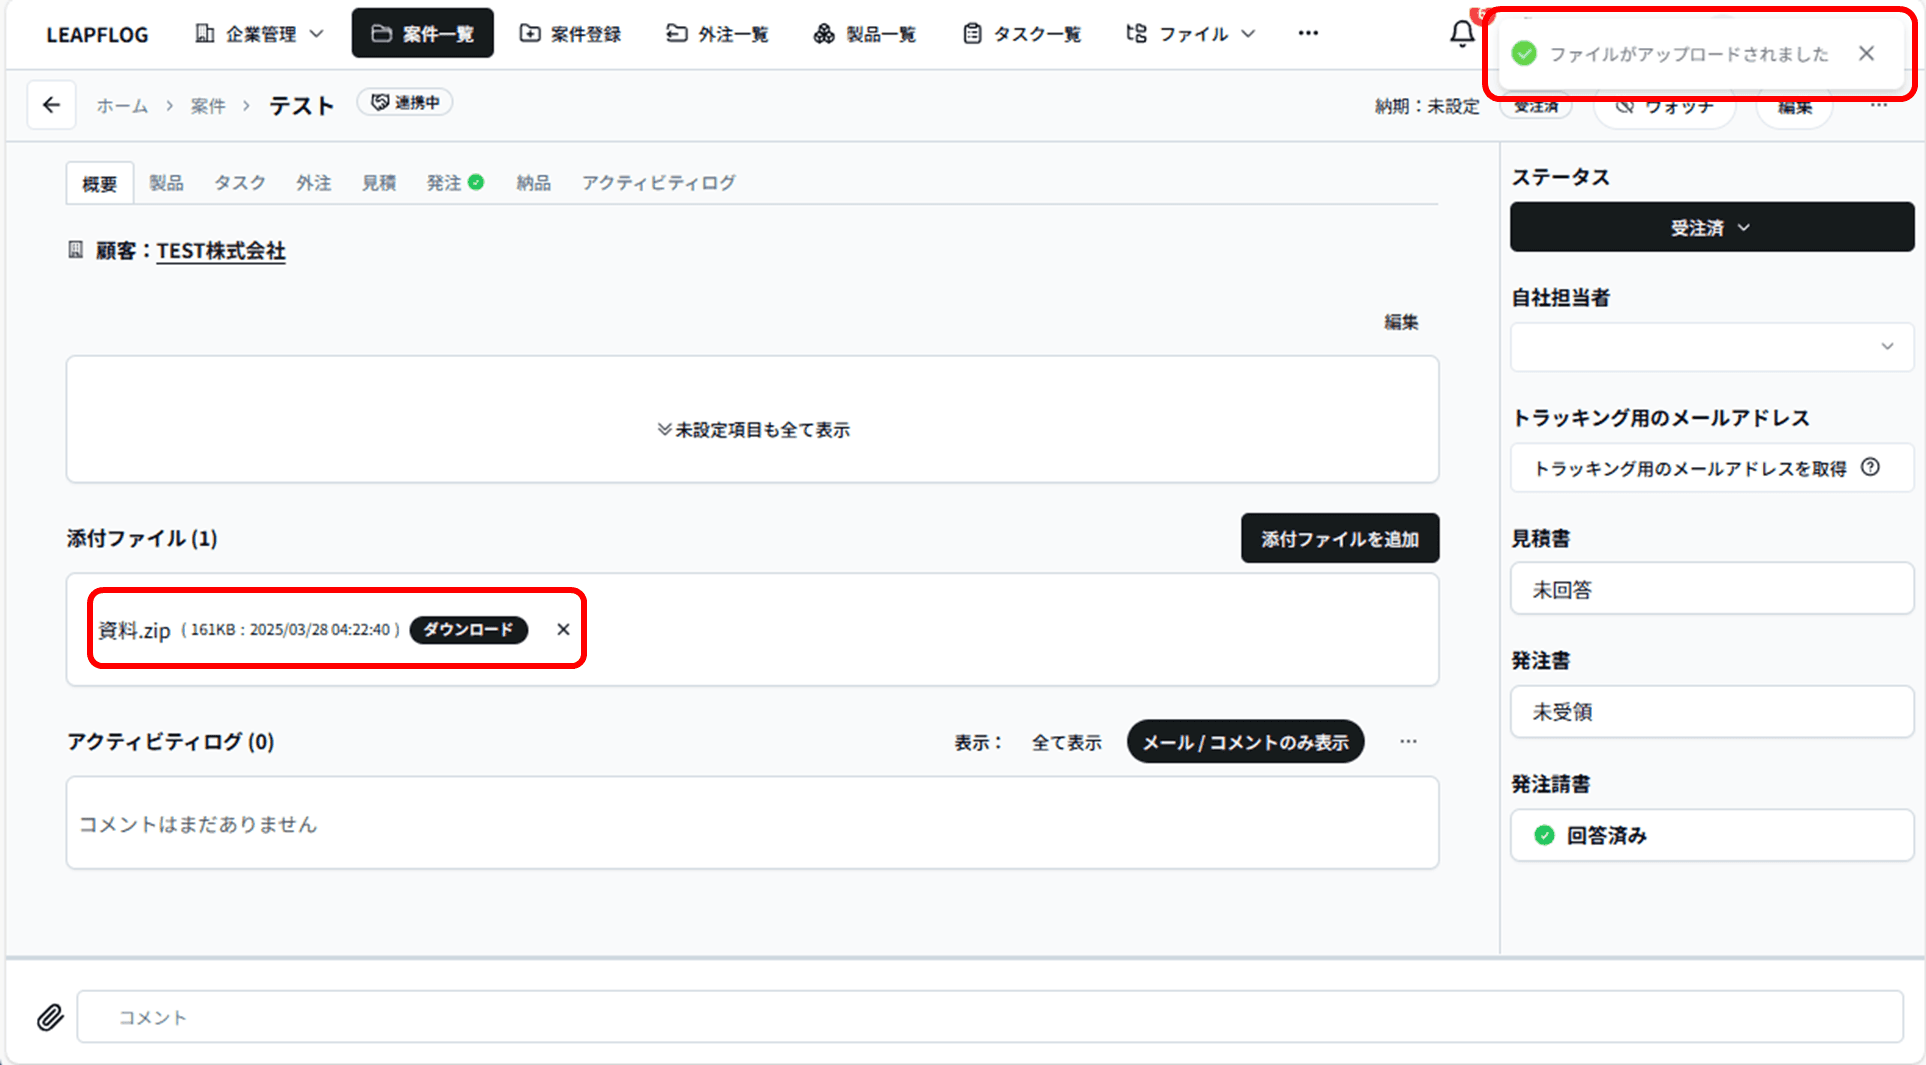
Task: Open the アクティビティログ tab
Action: coord(658,183)
